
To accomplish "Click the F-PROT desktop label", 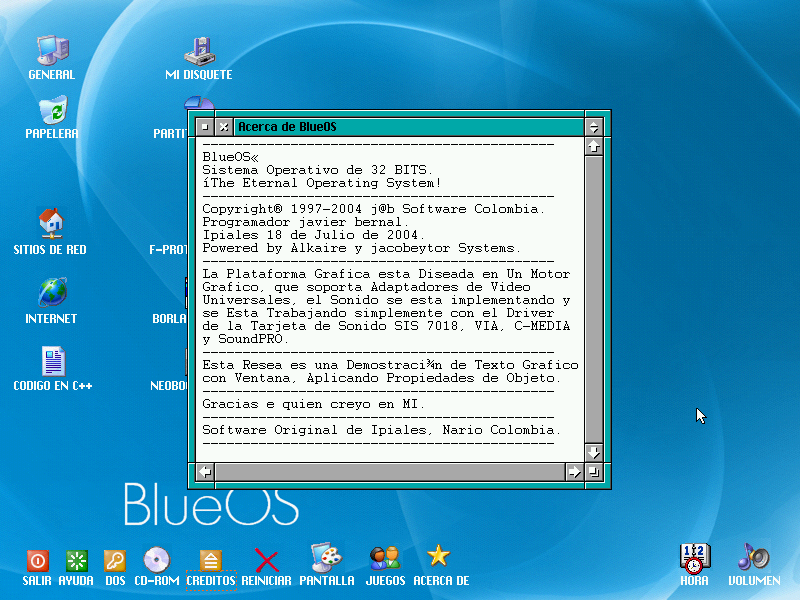I will click(x=168, y=249).
